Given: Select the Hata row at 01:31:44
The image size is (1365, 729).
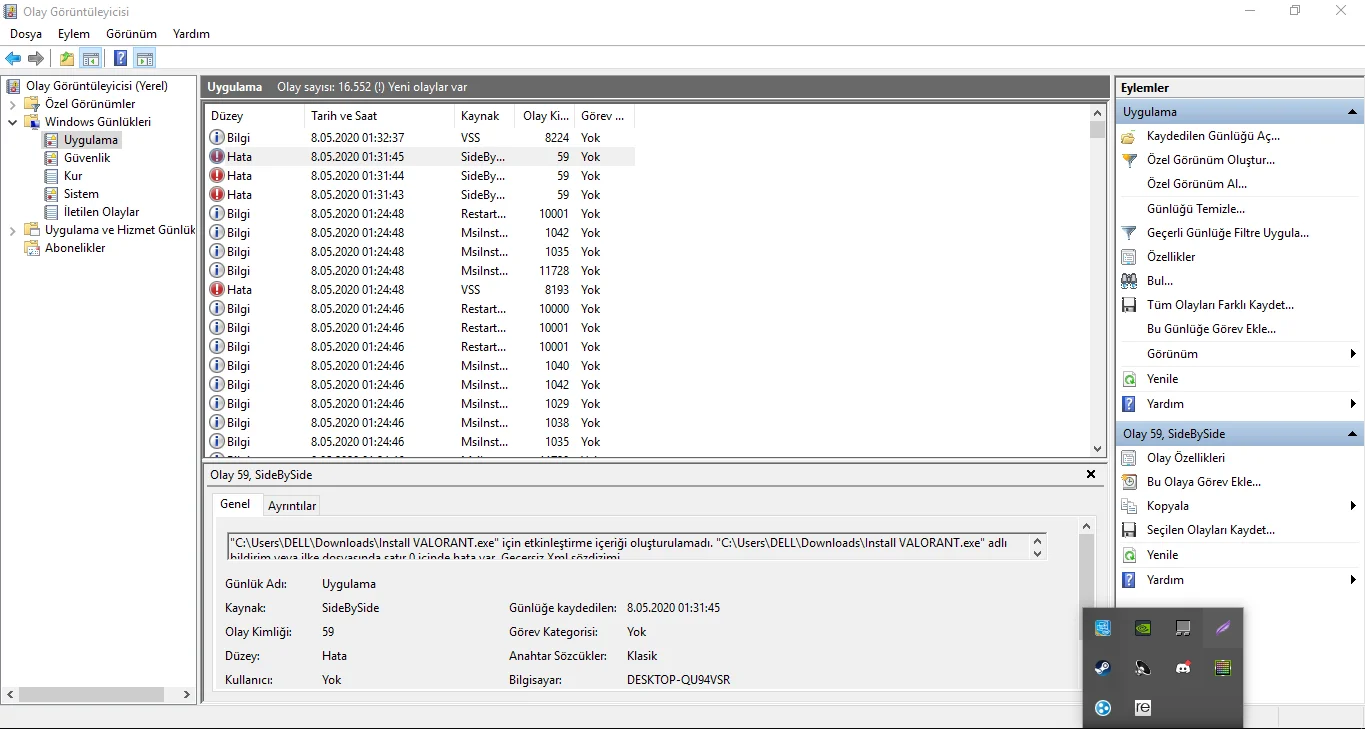Looking at the screenshot, I should pos(420,176).
